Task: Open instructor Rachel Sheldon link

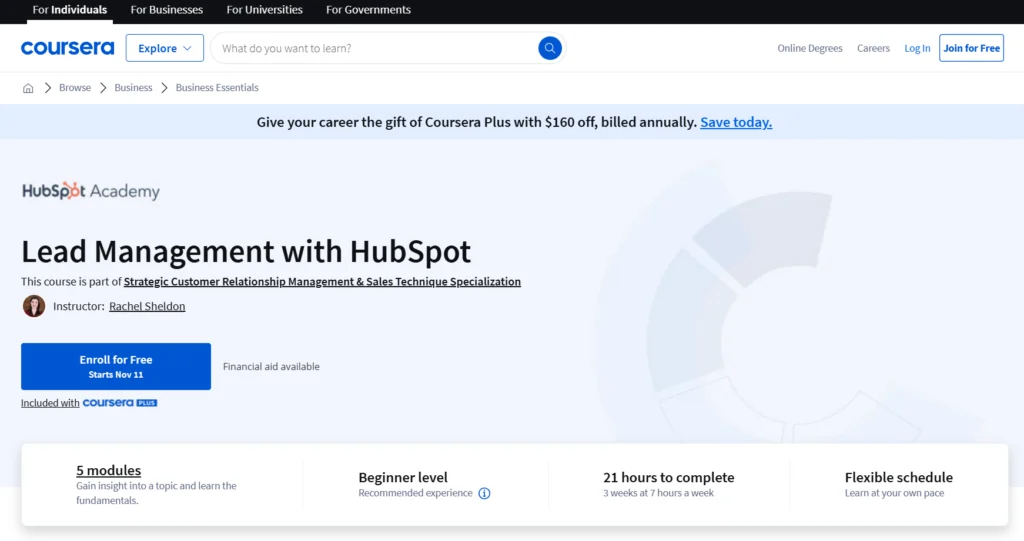Action: click(x=147, y=306)
